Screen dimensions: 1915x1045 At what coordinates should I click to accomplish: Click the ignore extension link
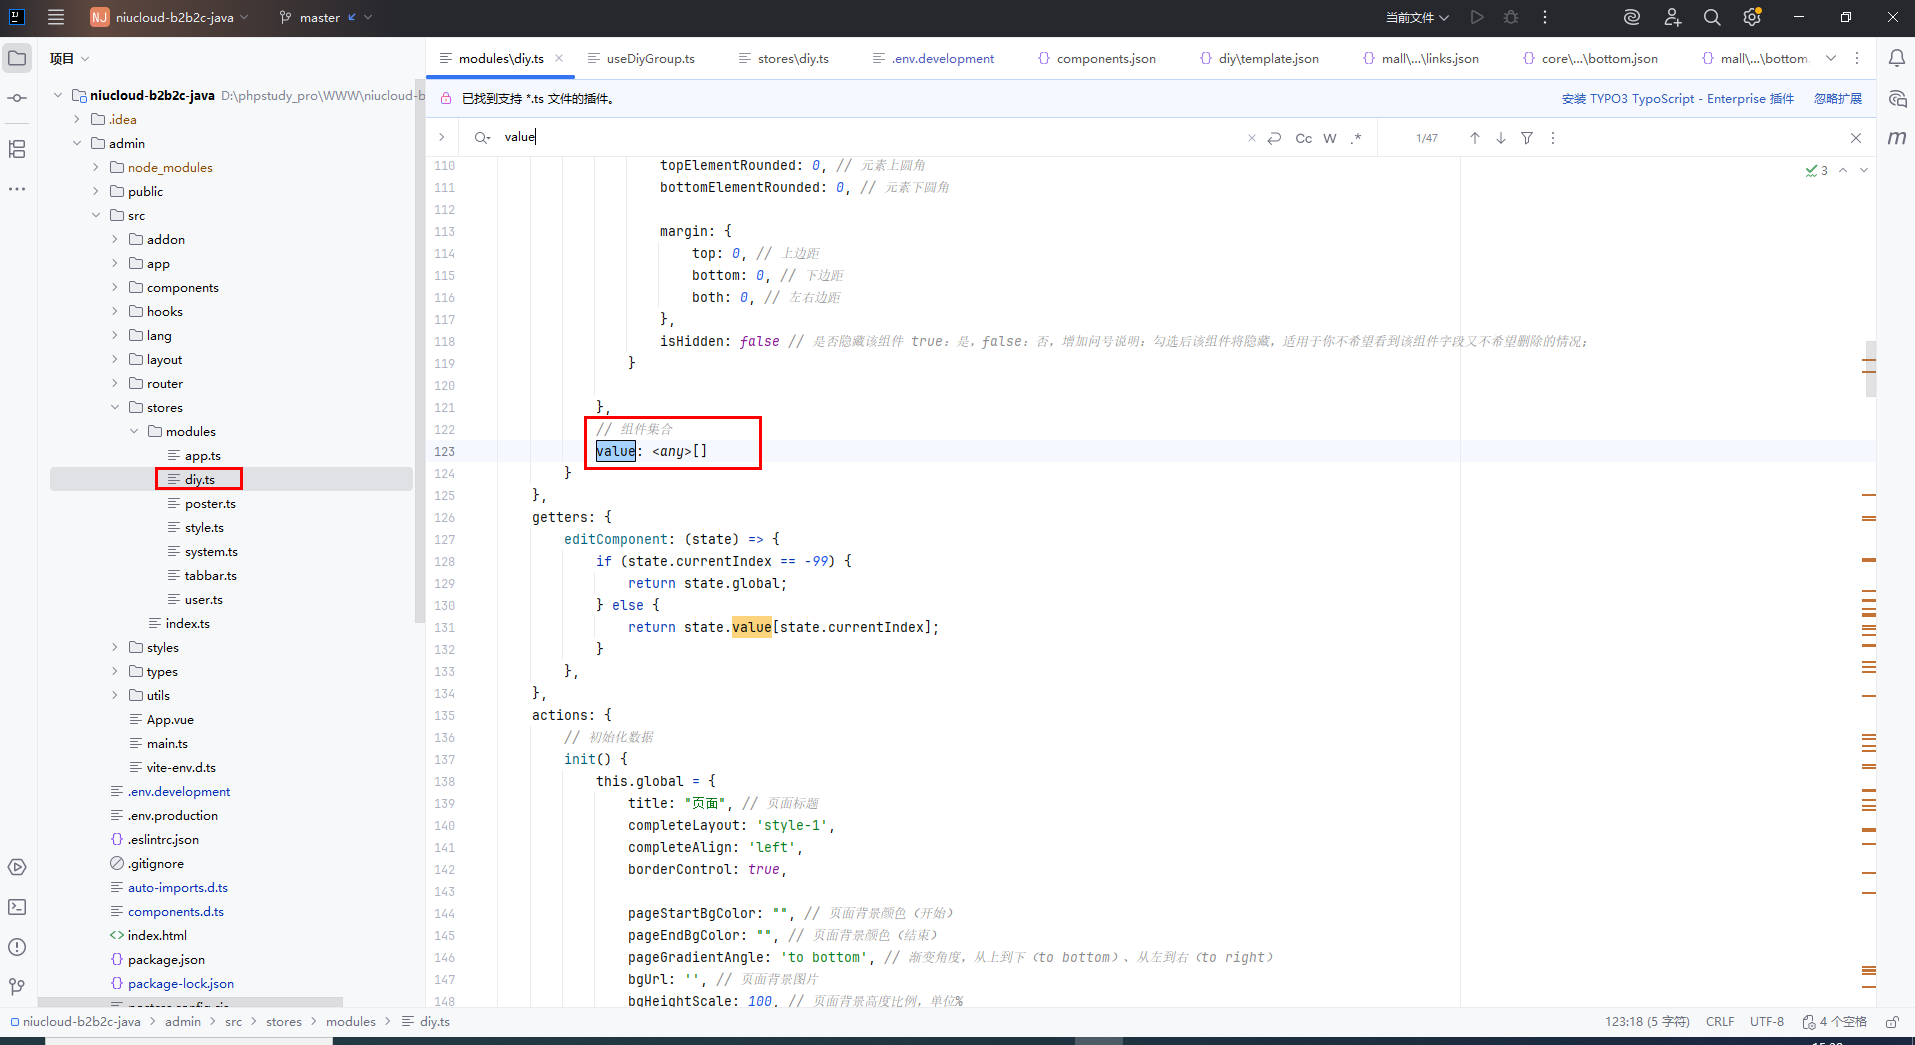click(1838, 98)
